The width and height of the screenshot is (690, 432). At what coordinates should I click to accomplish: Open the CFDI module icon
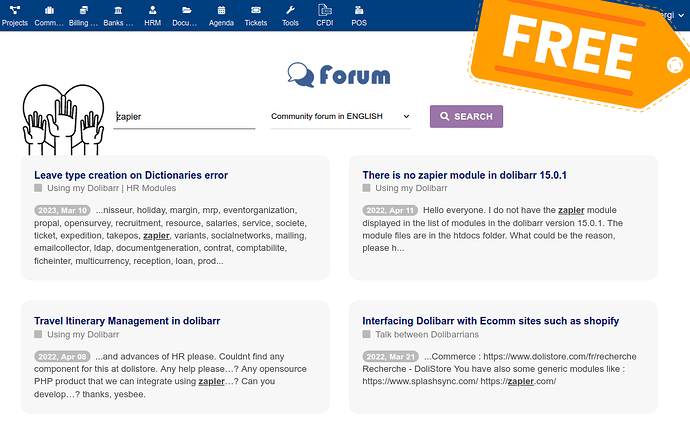click(x=325, y=10)
